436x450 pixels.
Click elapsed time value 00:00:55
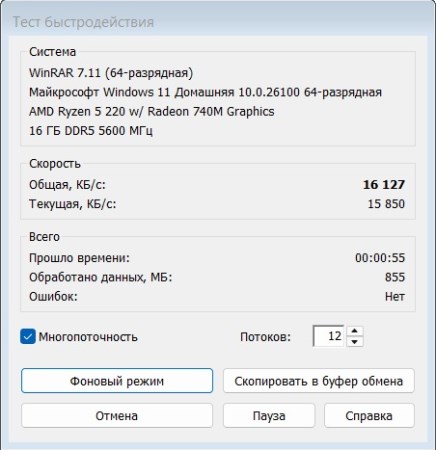(x=380, y=258)
